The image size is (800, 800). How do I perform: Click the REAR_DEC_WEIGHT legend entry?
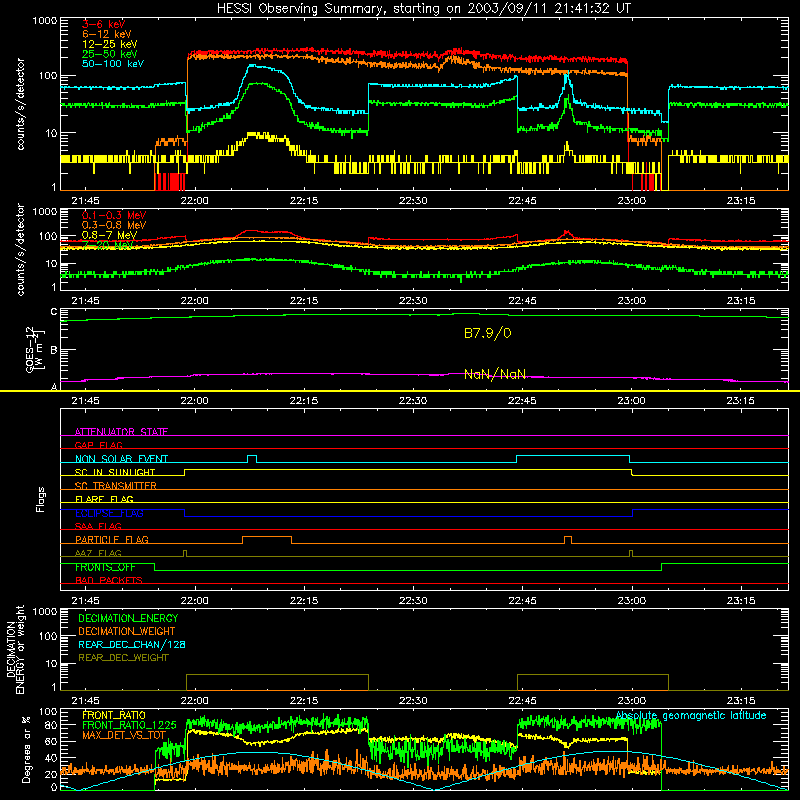coord(123,658)
